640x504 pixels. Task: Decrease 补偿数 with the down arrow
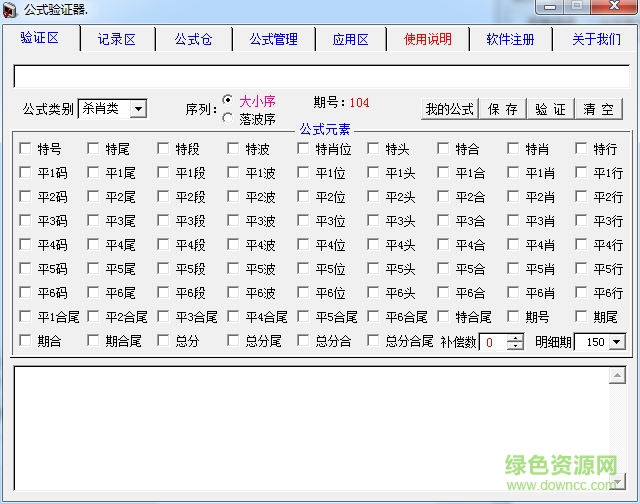[516, 346]
